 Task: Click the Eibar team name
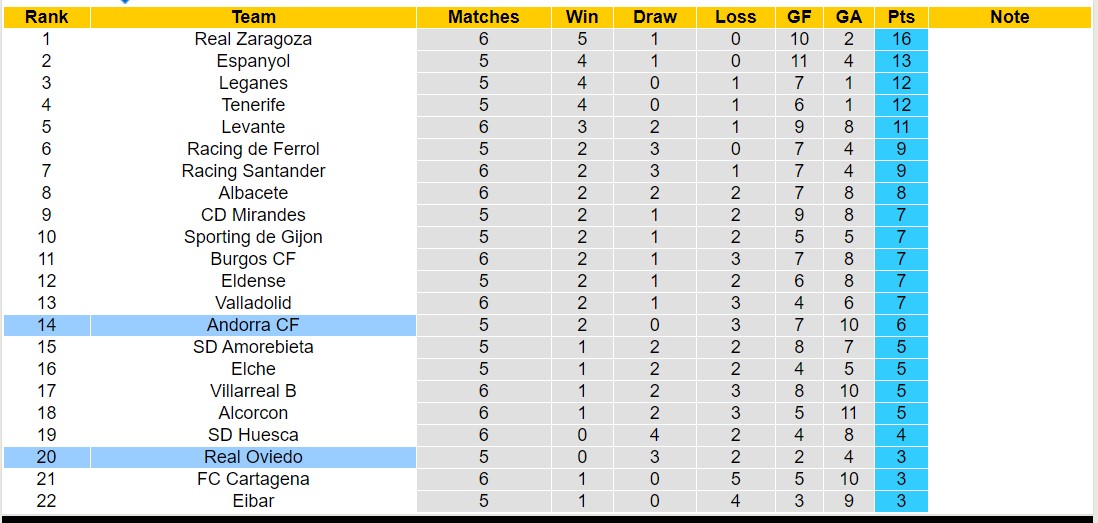click(x=253, y=501)
